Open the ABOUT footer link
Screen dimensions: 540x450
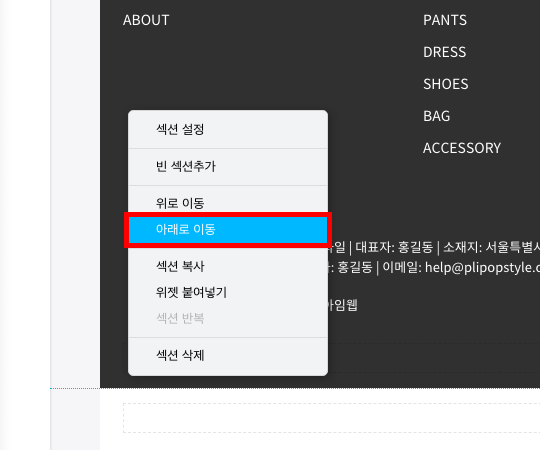click(146, 20)
